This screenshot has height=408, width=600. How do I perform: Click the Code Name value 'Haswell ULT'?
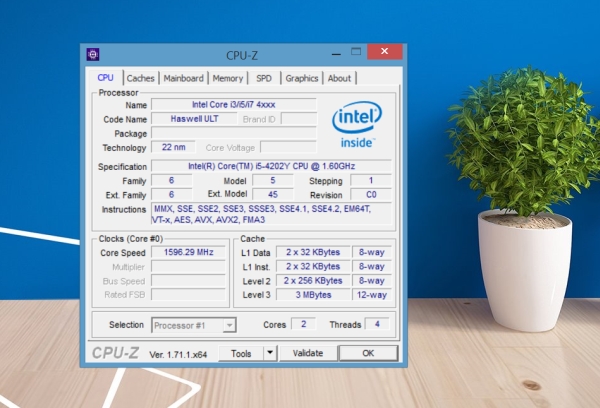(194, 119)
